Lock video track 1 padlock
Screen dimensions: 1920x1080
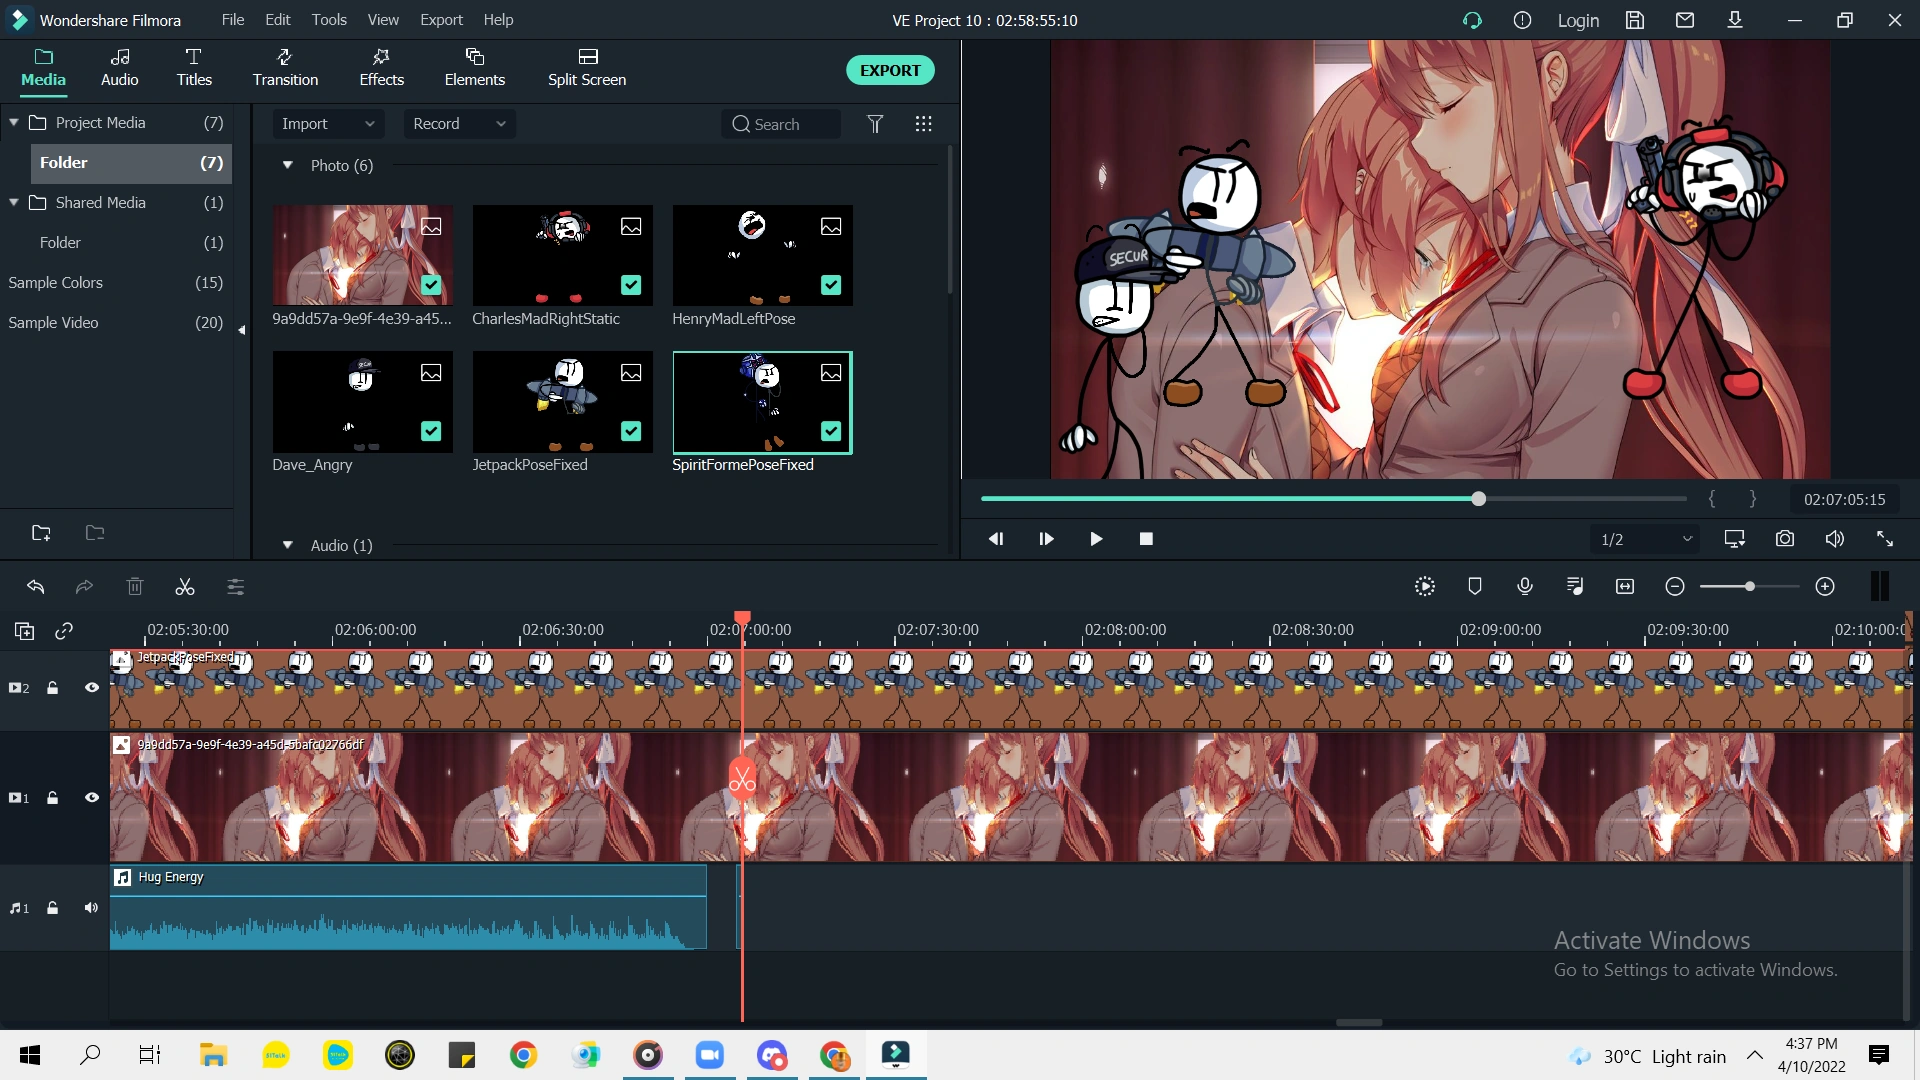coord(52,798)
